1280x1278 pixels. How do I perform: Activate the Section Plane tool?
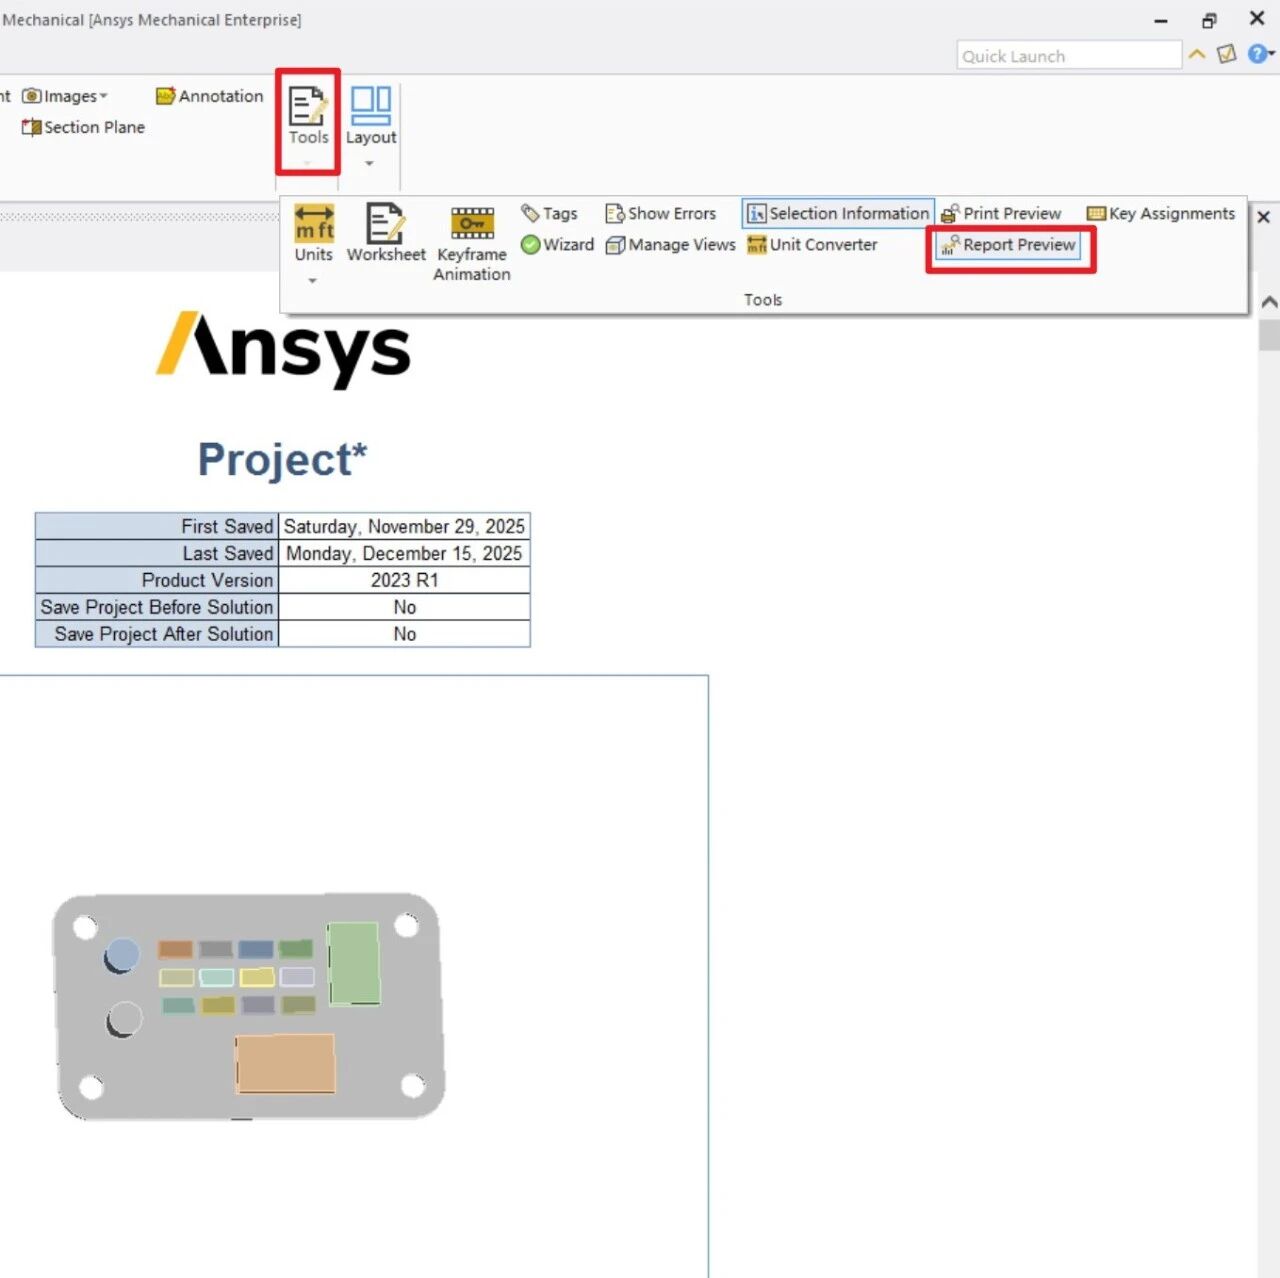pos(83,127)
